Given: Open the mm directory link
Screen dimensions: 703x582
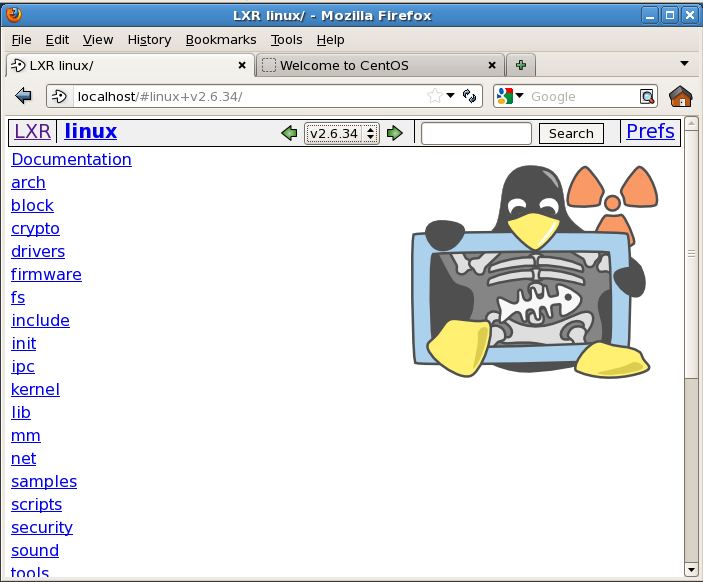Looking at the screenshot, I should (x=26, y=436).
